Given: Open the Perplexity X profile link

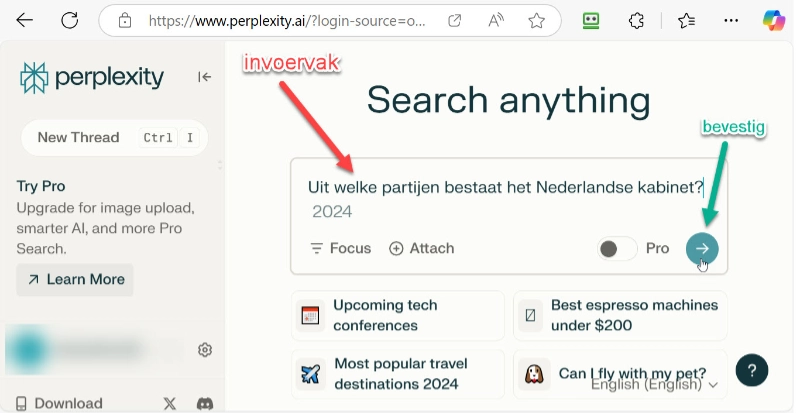Looking at the screenshot, I should point(170,403).
